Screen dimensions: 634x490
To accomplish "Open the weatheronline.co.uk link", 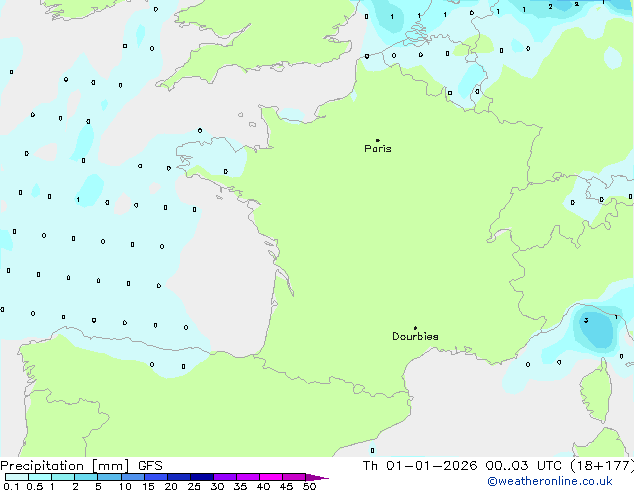I will [x=550, y=481].
